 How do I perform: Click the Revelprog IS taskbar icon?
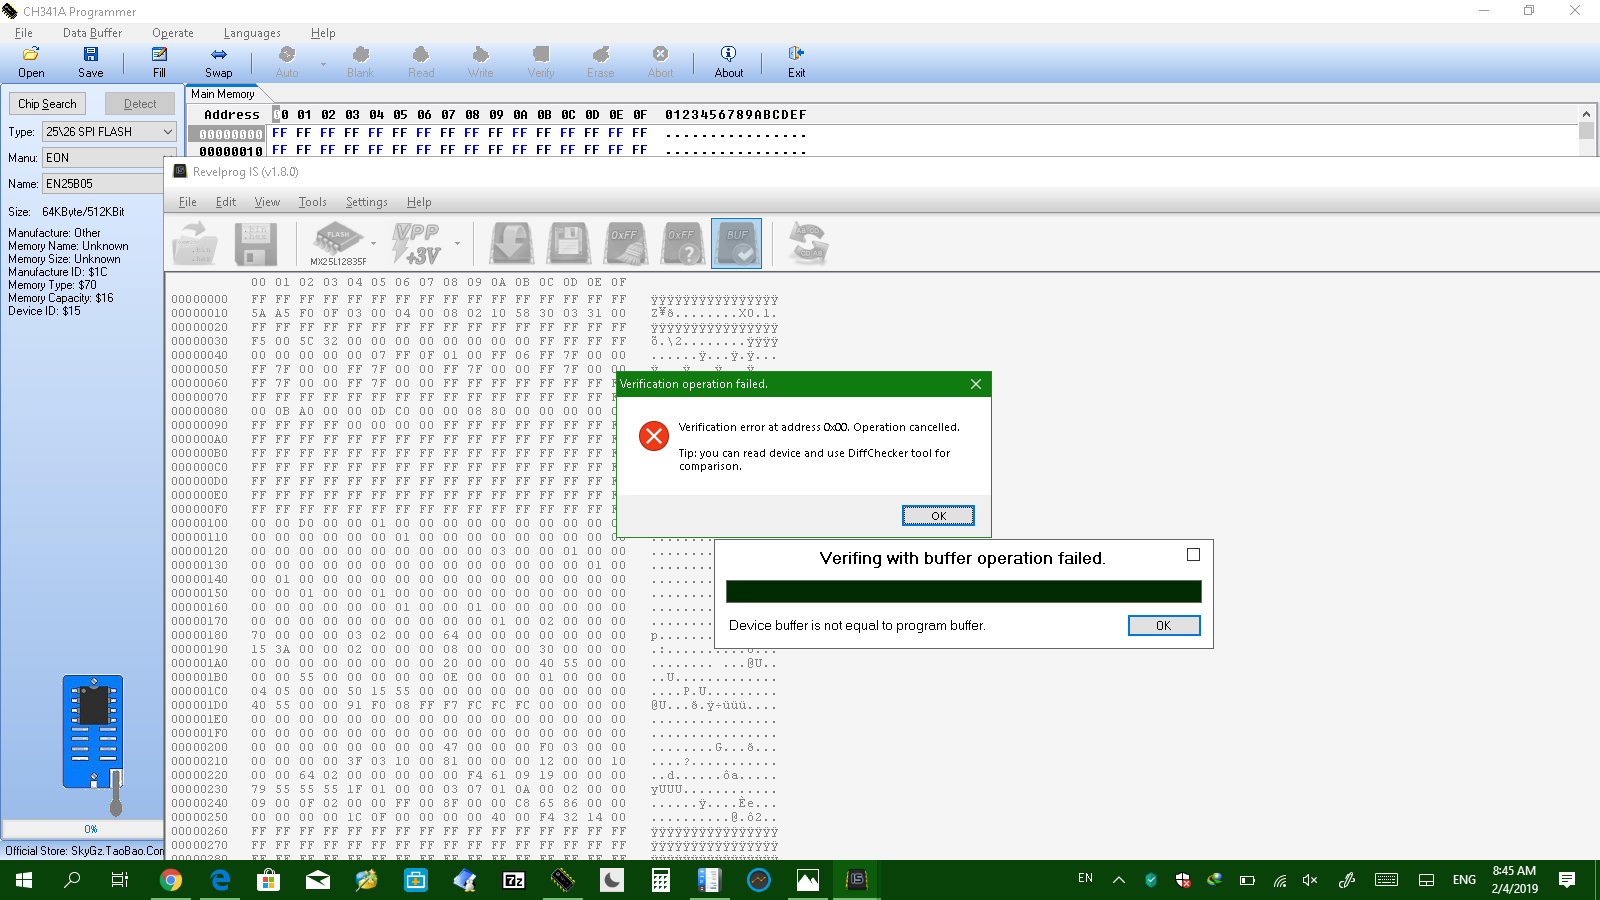click(857, 880)
